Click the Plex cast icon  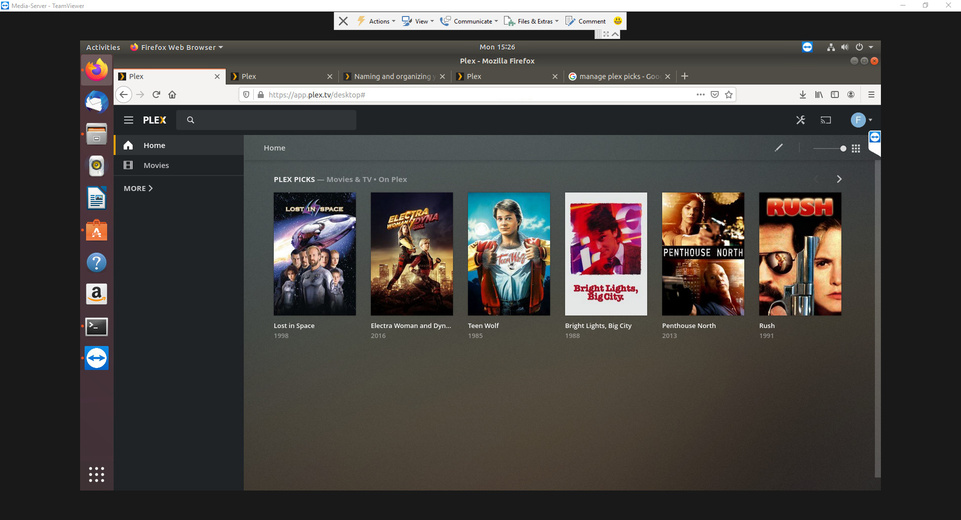[826, 120]
